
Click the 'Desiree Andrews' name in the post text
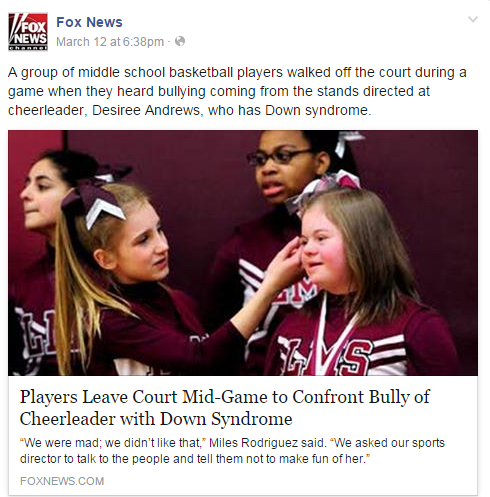146,110
